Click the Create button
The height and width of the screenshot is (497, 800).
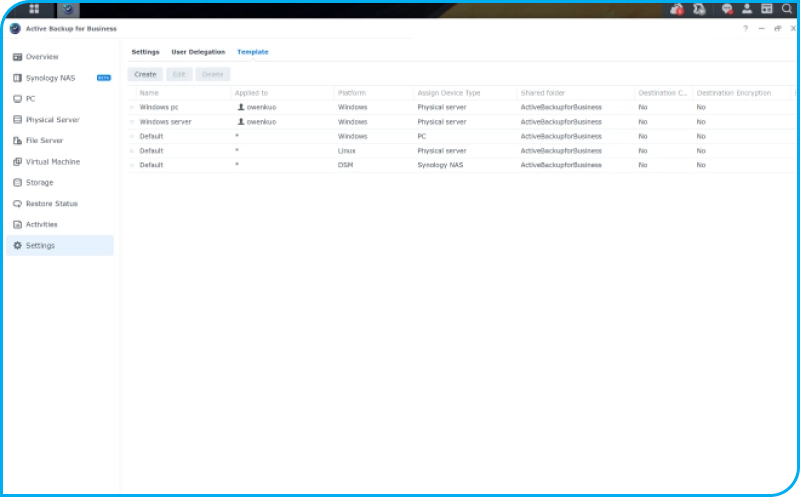click(145, 74)
